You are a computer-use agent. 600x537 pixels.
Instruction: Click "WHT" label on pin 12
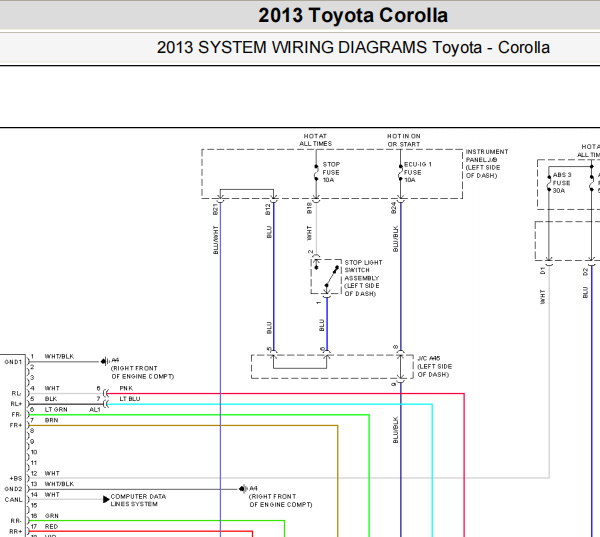[52, 474]
